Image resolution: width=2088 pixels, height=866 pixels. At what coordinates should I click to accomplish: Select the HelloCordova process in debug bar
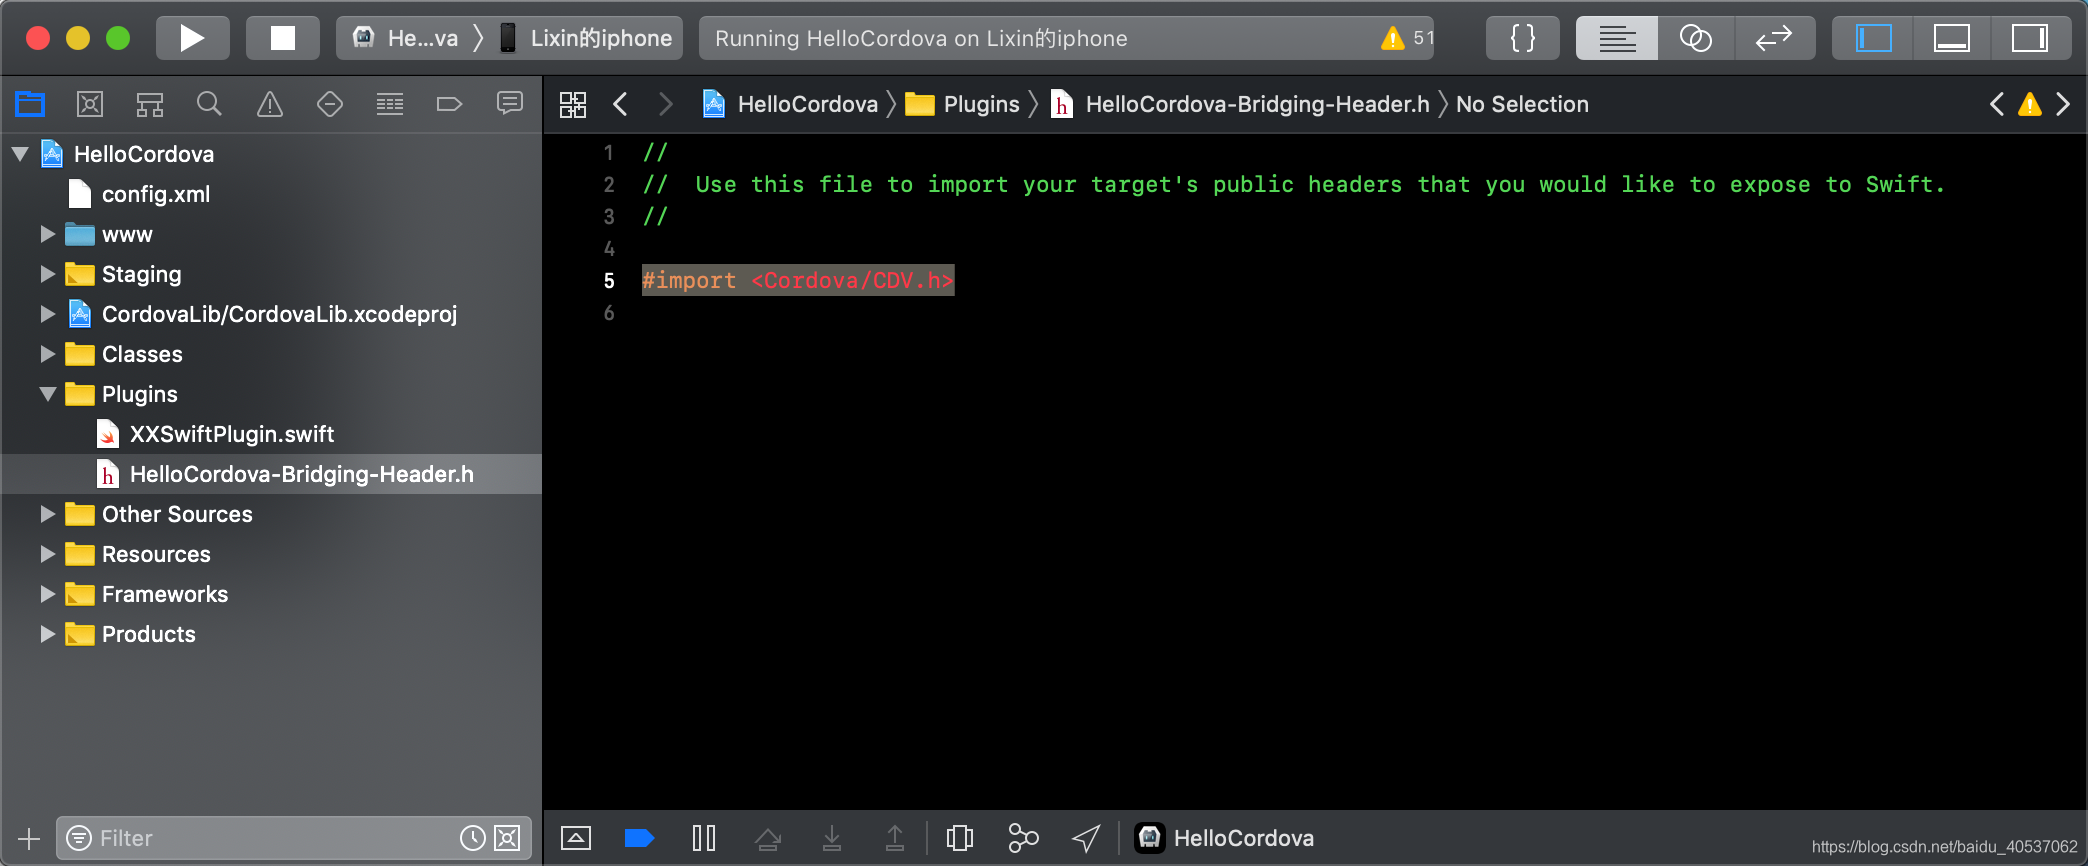coord(1226,838)
